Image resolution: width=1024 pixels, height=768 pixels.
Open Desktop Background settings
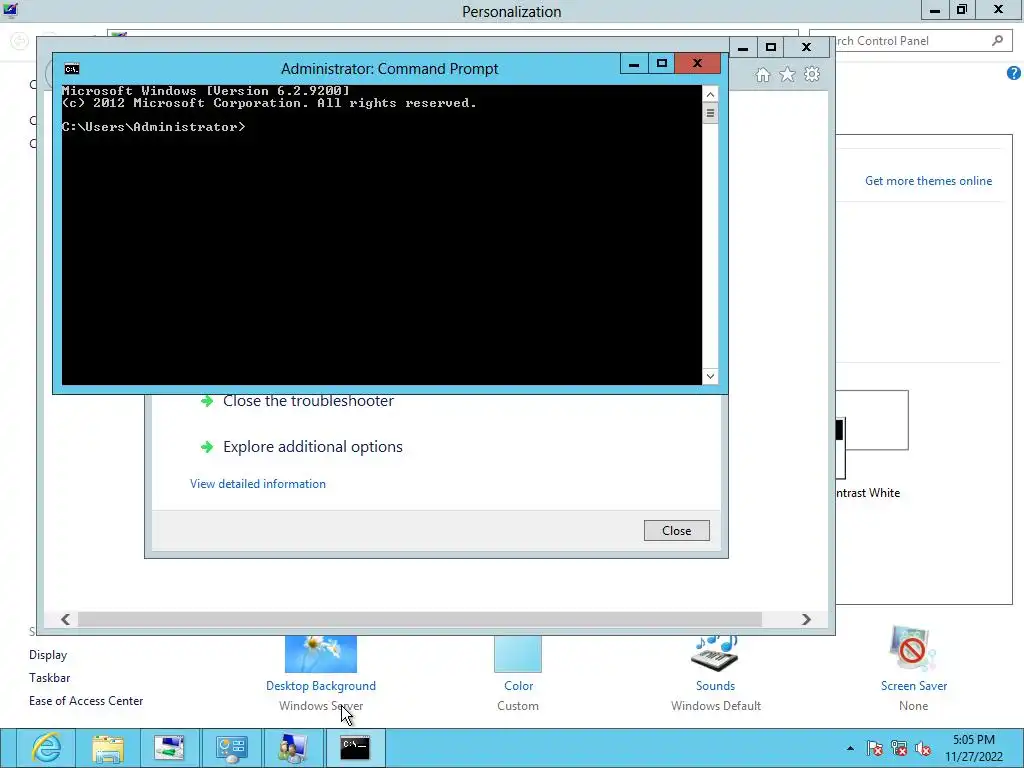coord(321,686)
